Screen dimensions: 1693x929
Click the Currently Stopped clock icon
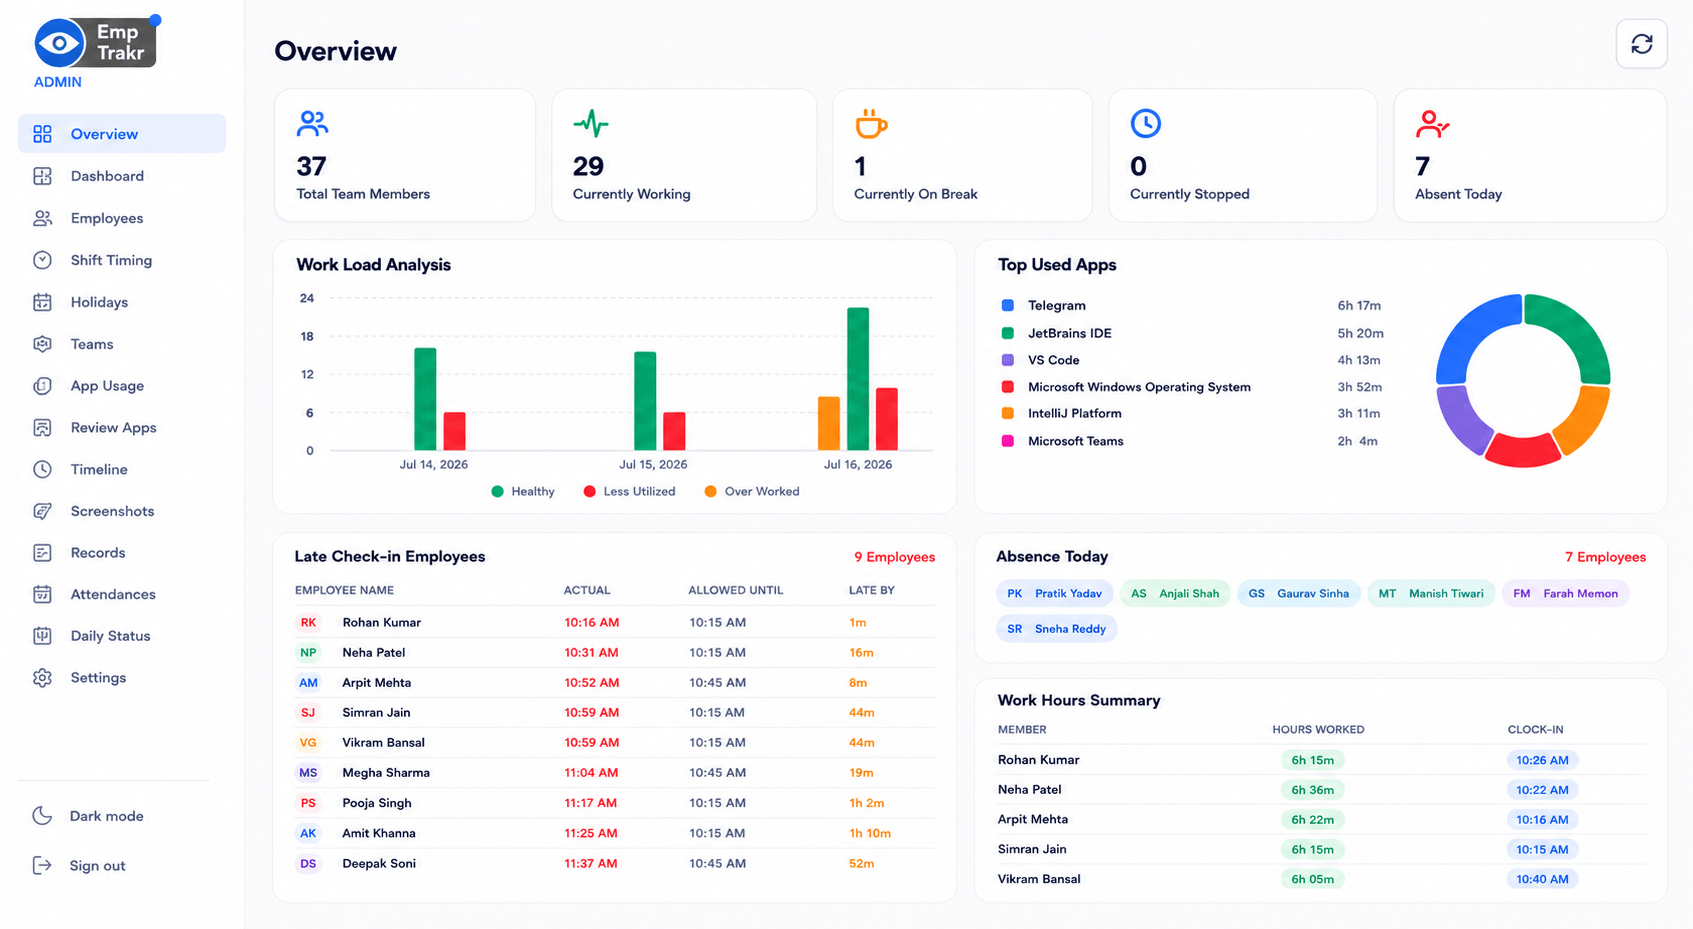[1146, 123]
